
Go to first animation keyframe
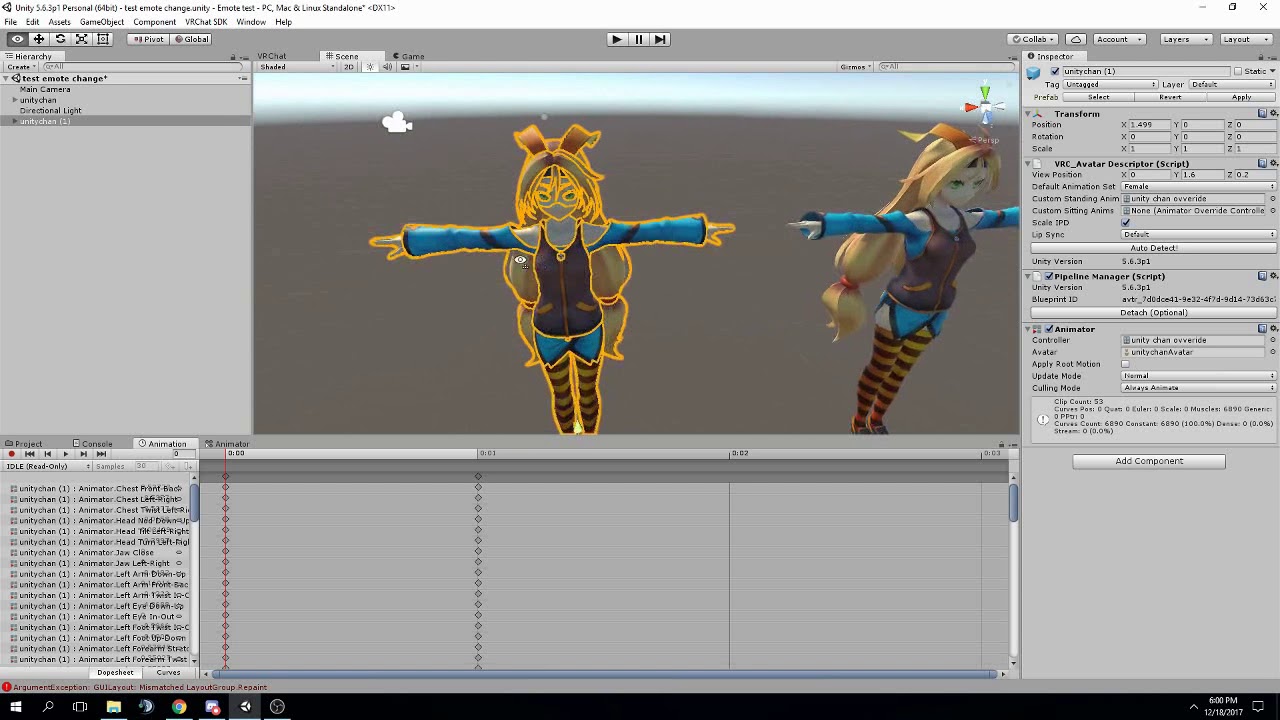tap(29, 454)
